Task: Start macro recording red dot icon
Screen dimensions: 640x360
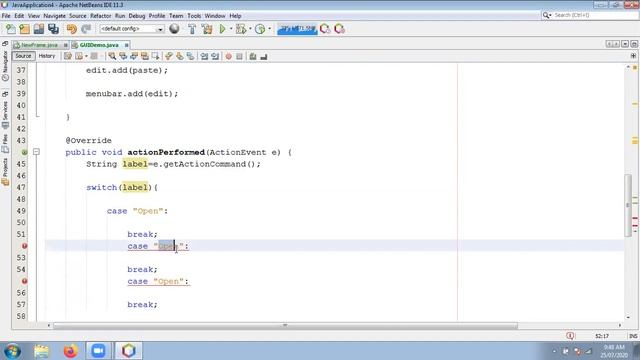Action: (229, 56)
